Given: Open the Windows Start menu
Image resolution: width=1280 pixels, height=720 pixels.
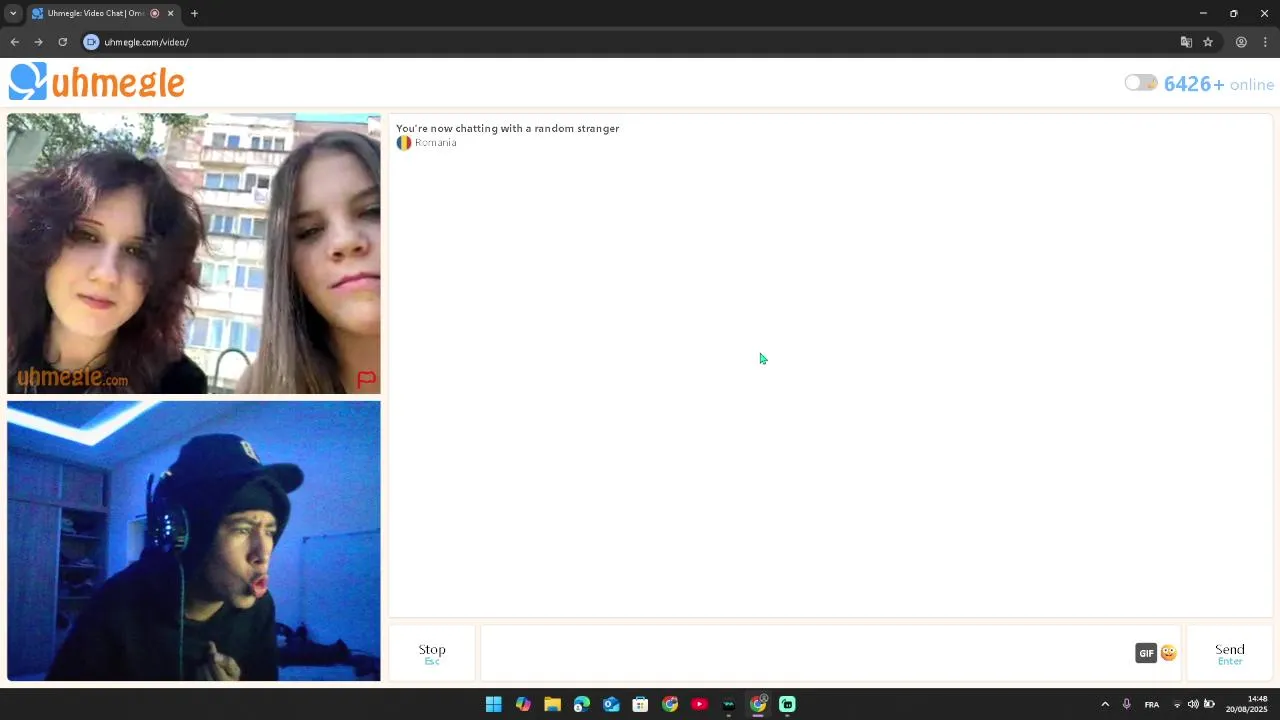Looking at the screenshot, I should [x=493, y=704].
